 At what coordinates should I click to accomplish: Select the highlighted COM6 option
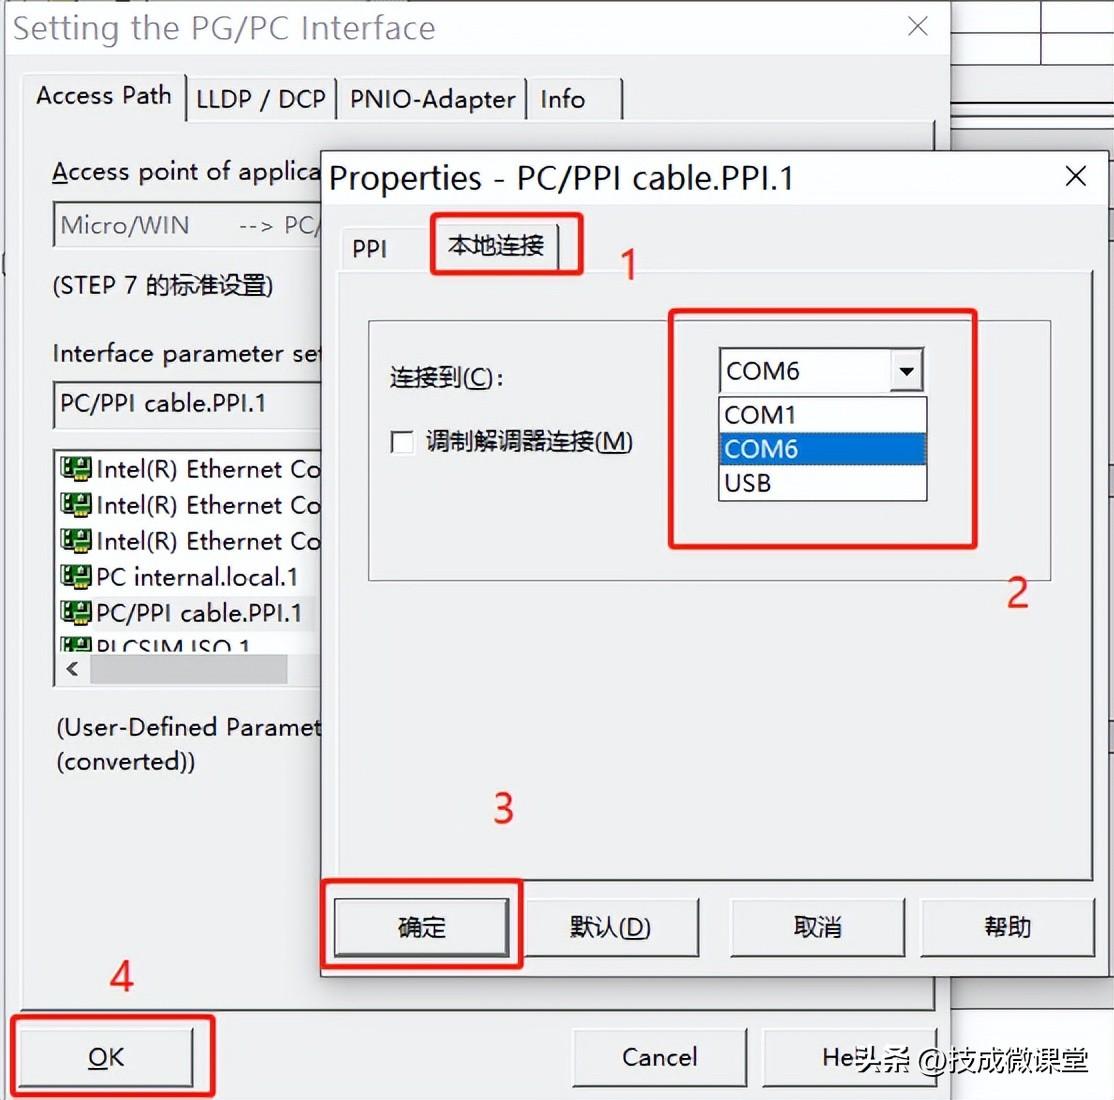pyautogui.click(x=822, y=449)
